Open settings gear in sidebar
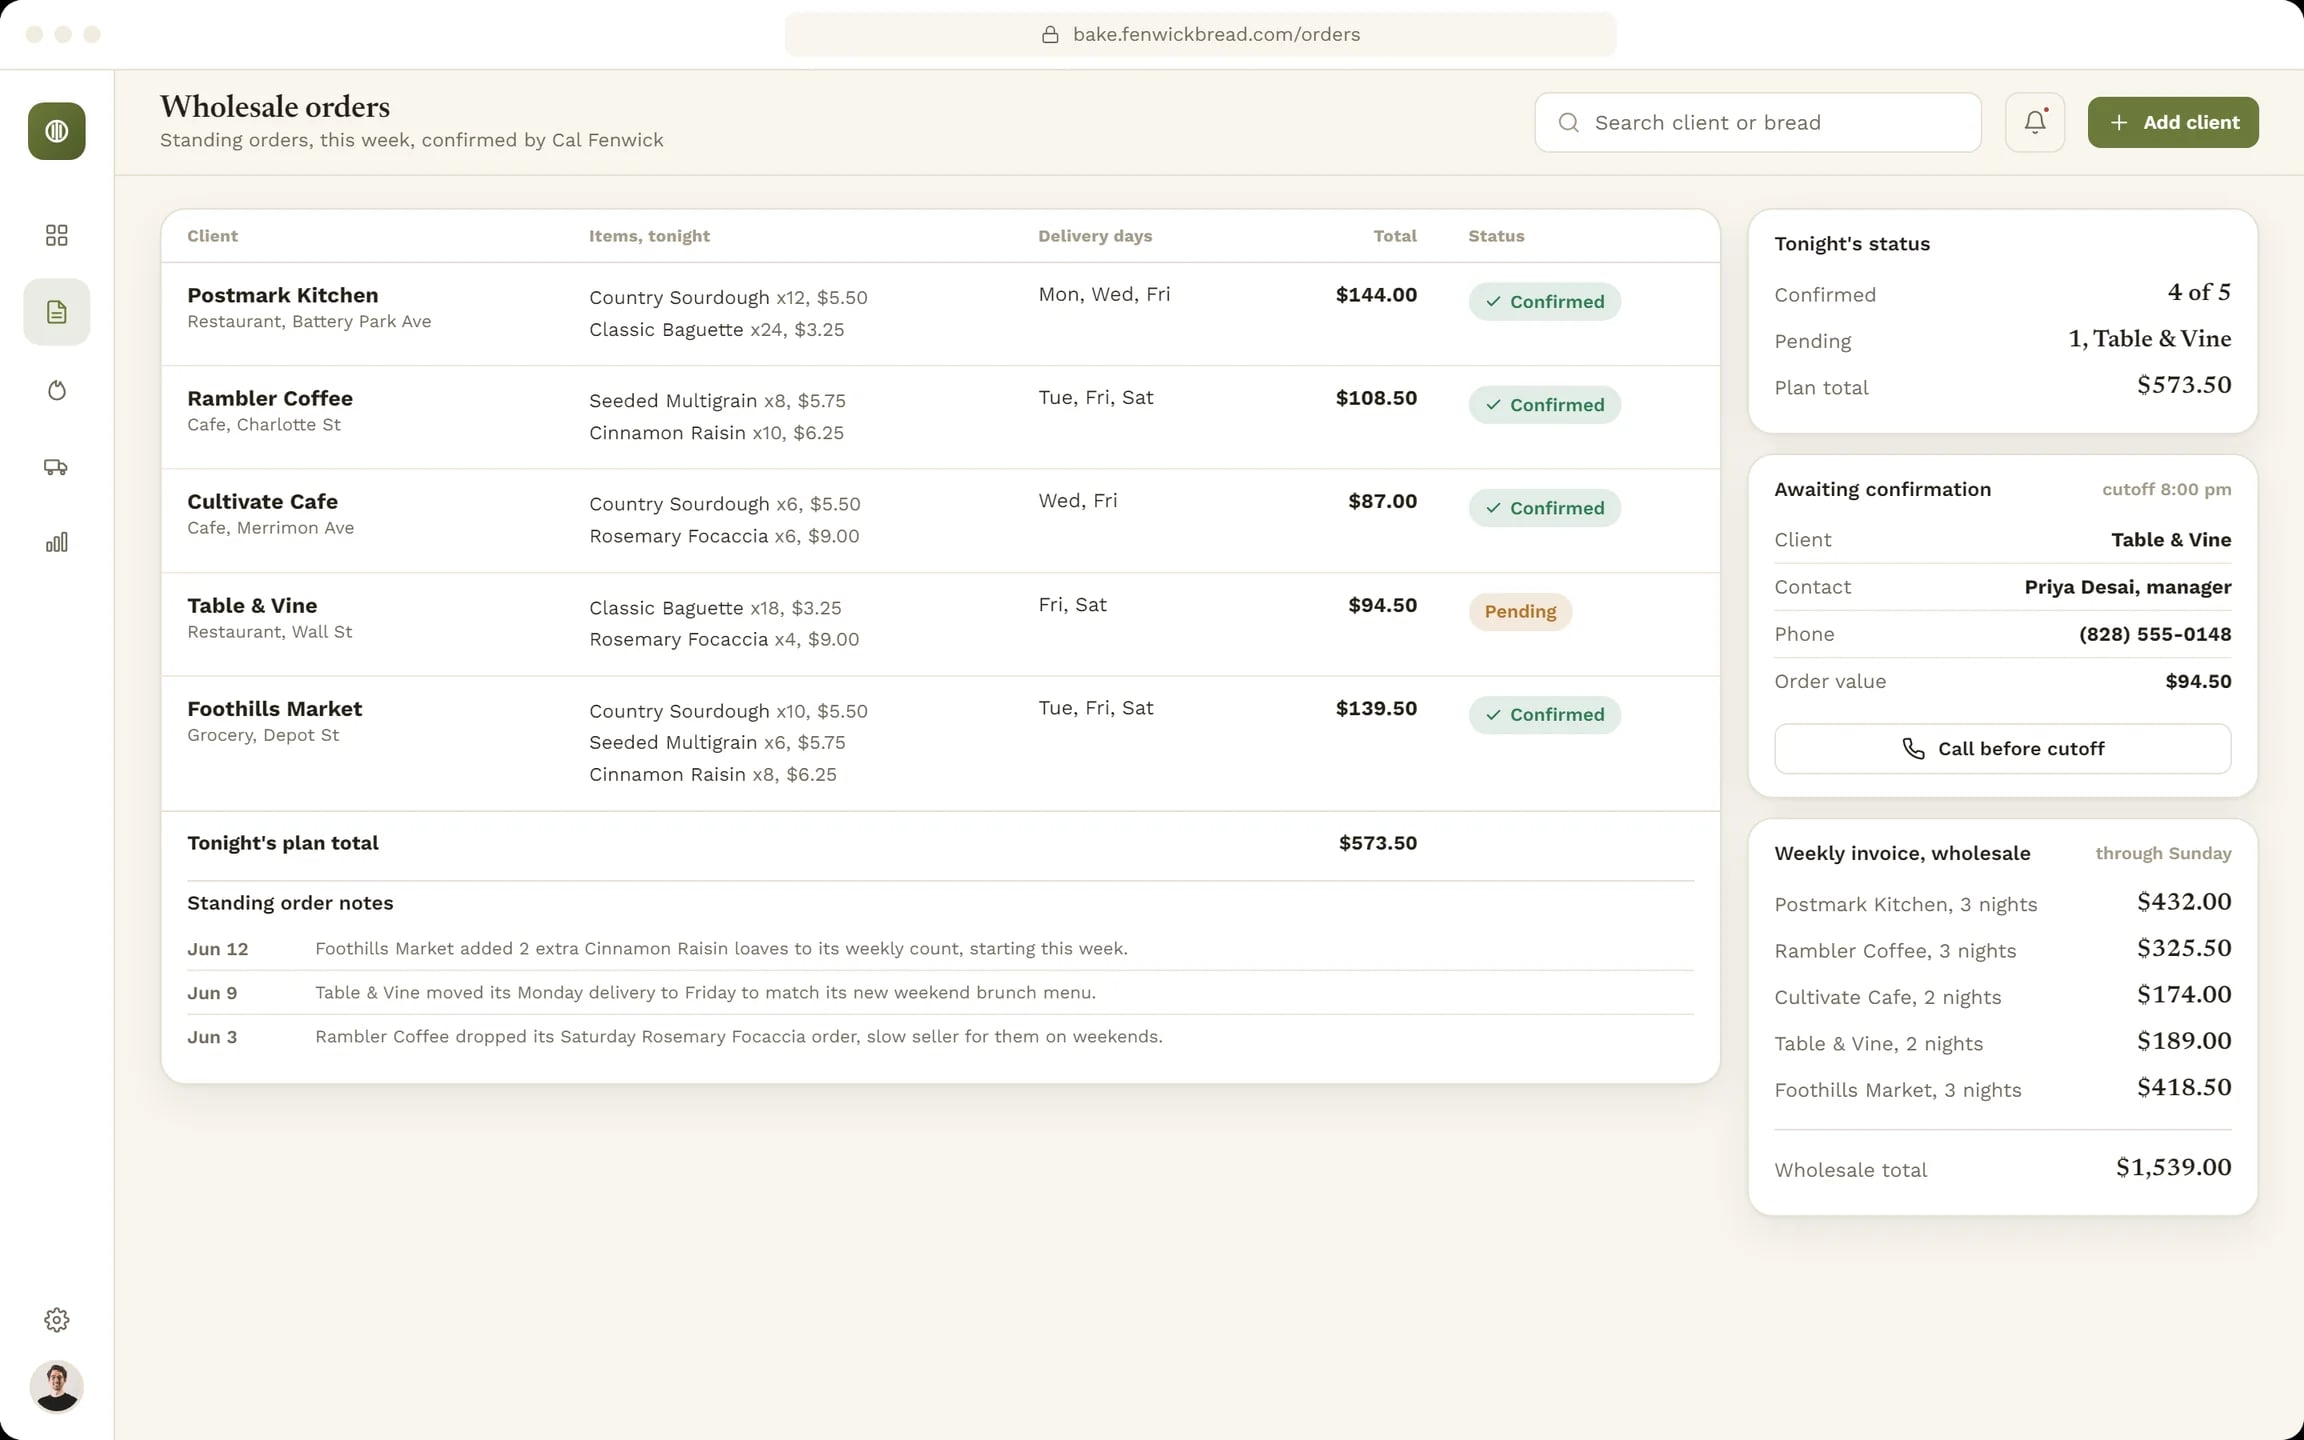 coord(57,1320)
